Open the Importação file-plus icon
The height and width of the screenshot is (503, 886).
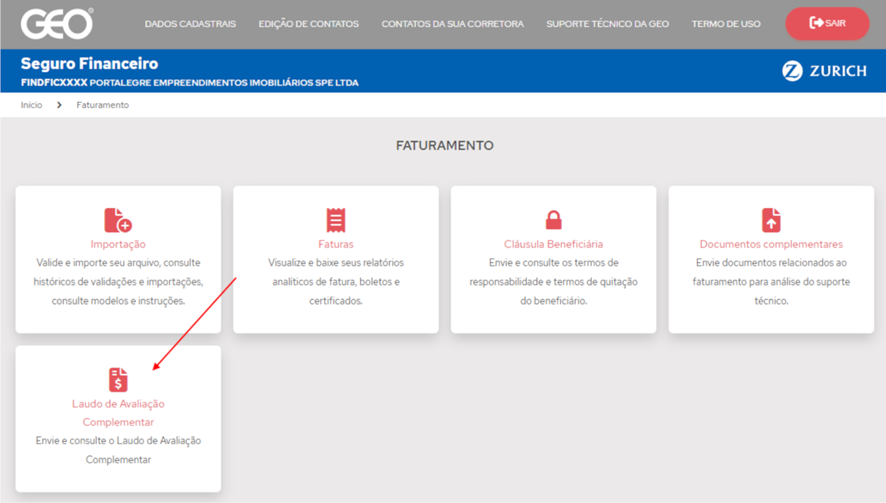coord(118,220)
